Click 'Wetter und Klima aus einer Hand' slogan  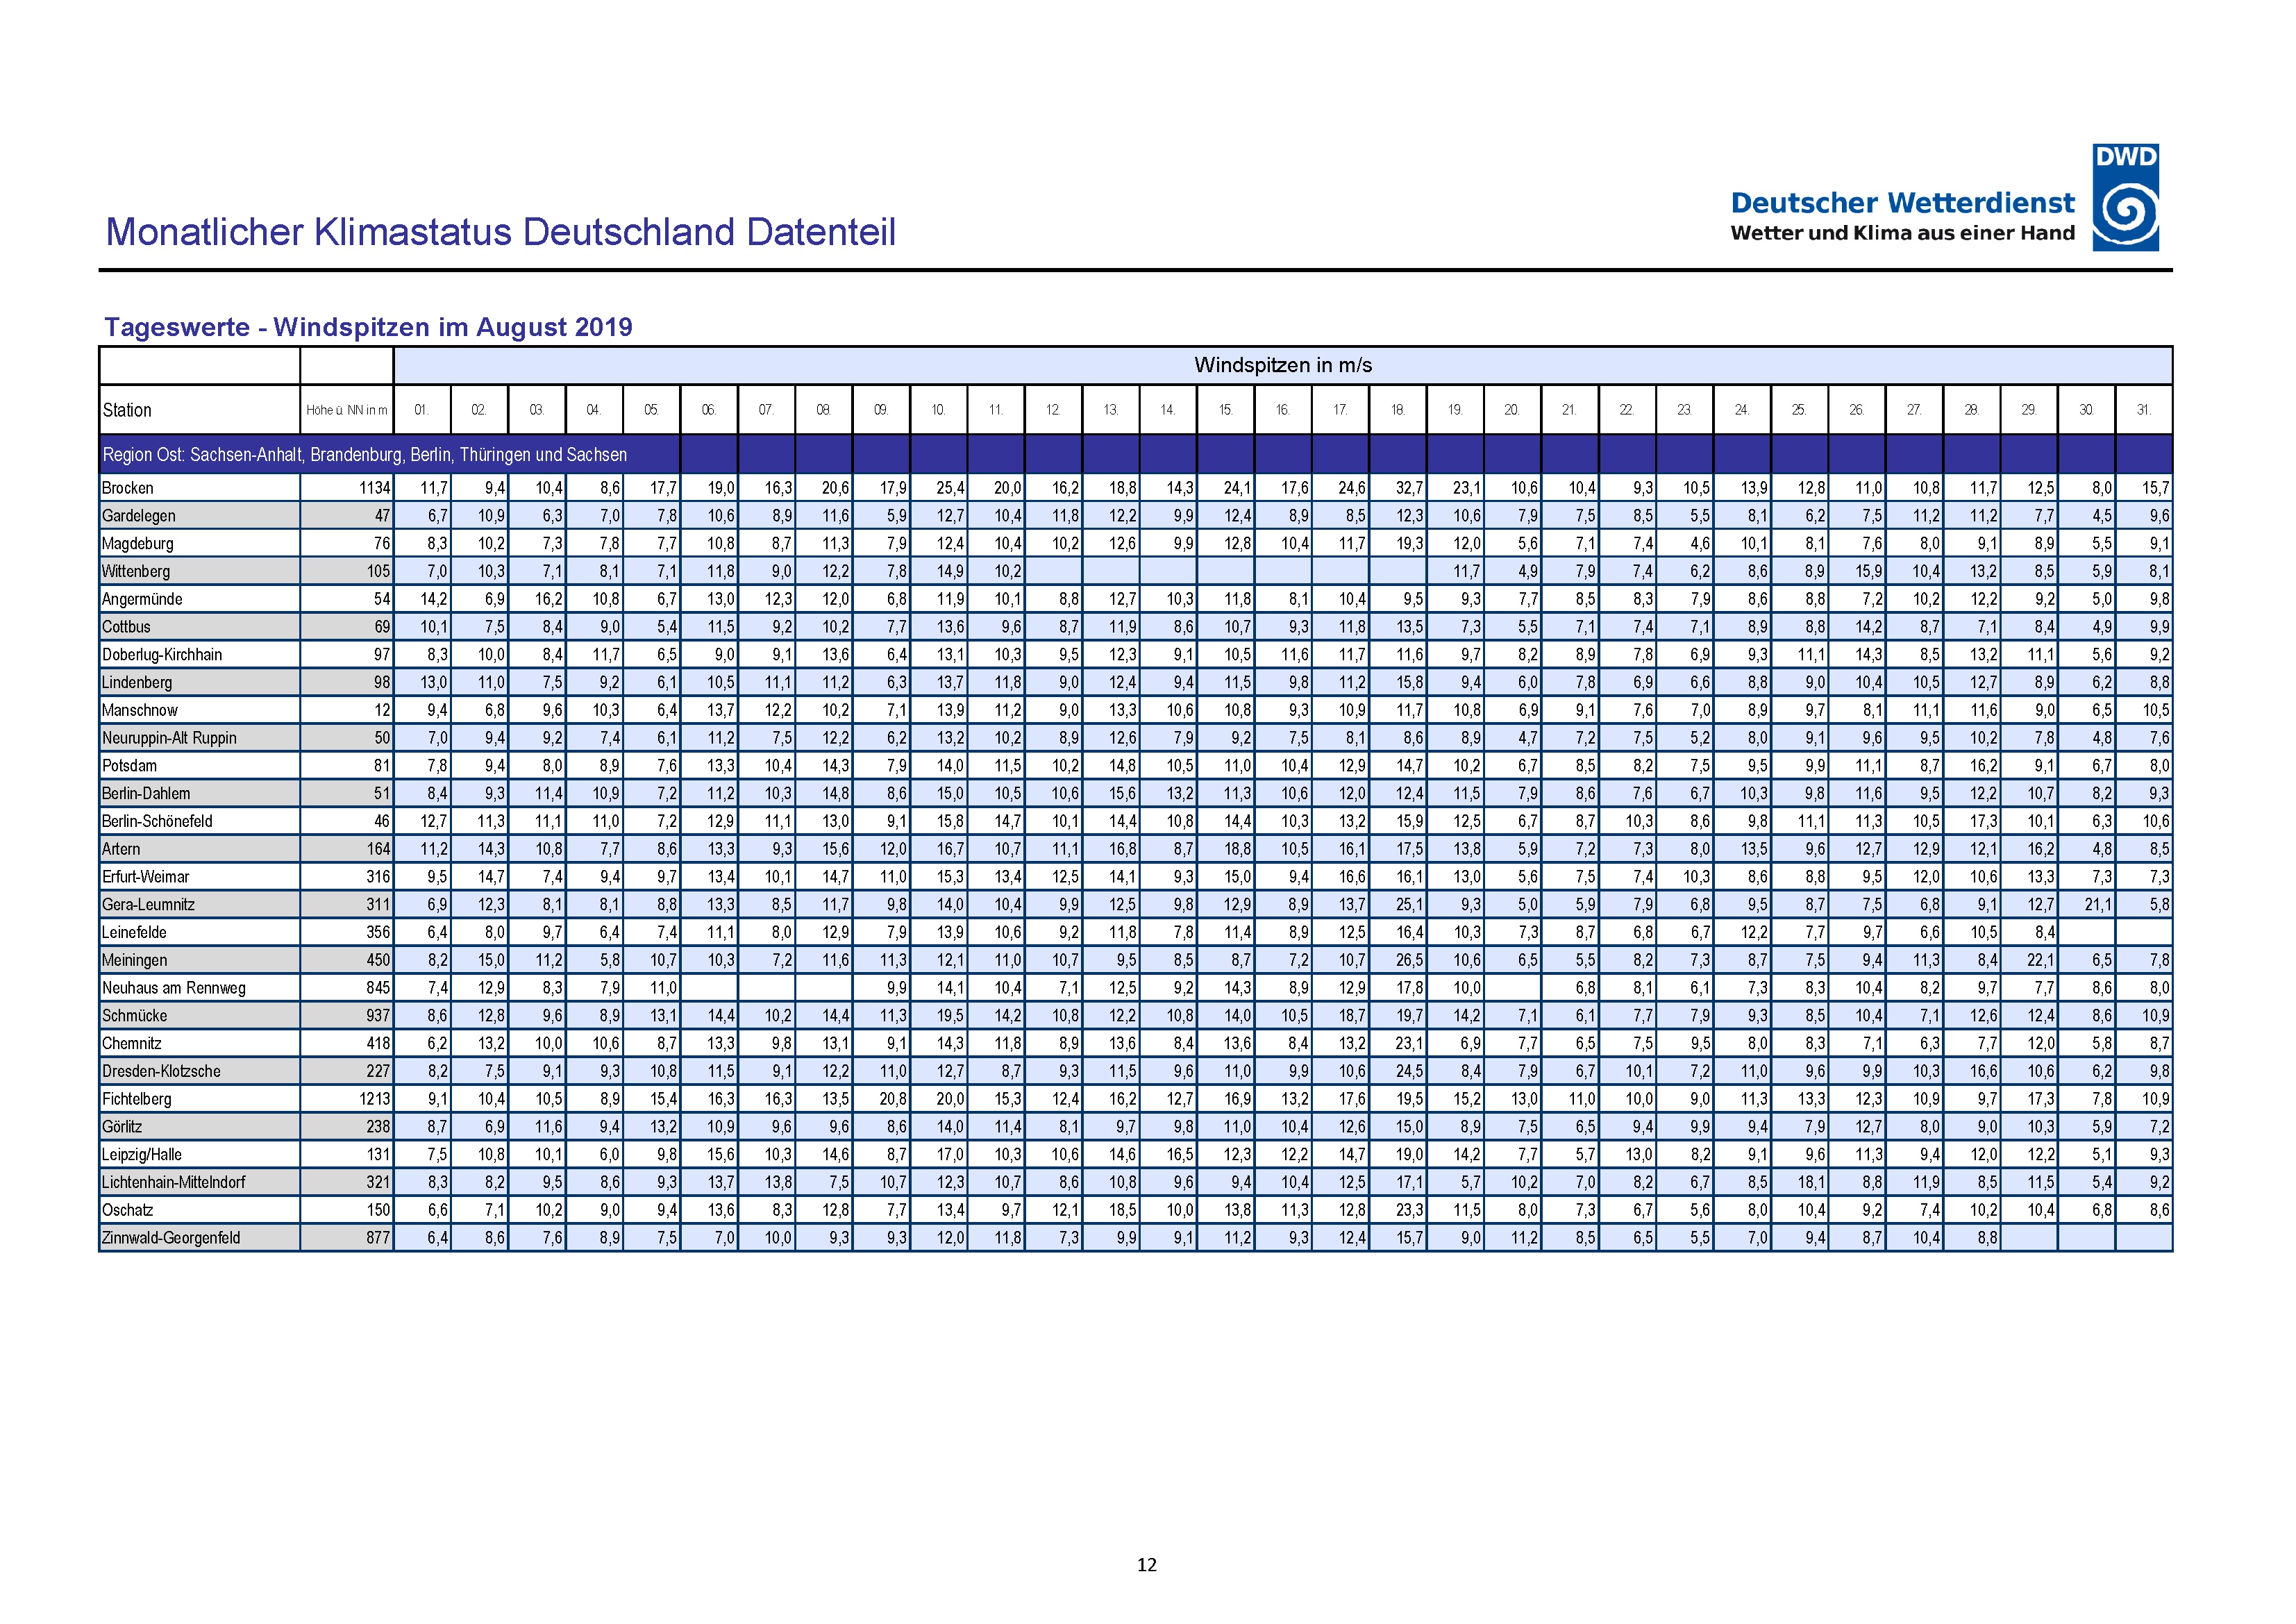(1903, 233)
